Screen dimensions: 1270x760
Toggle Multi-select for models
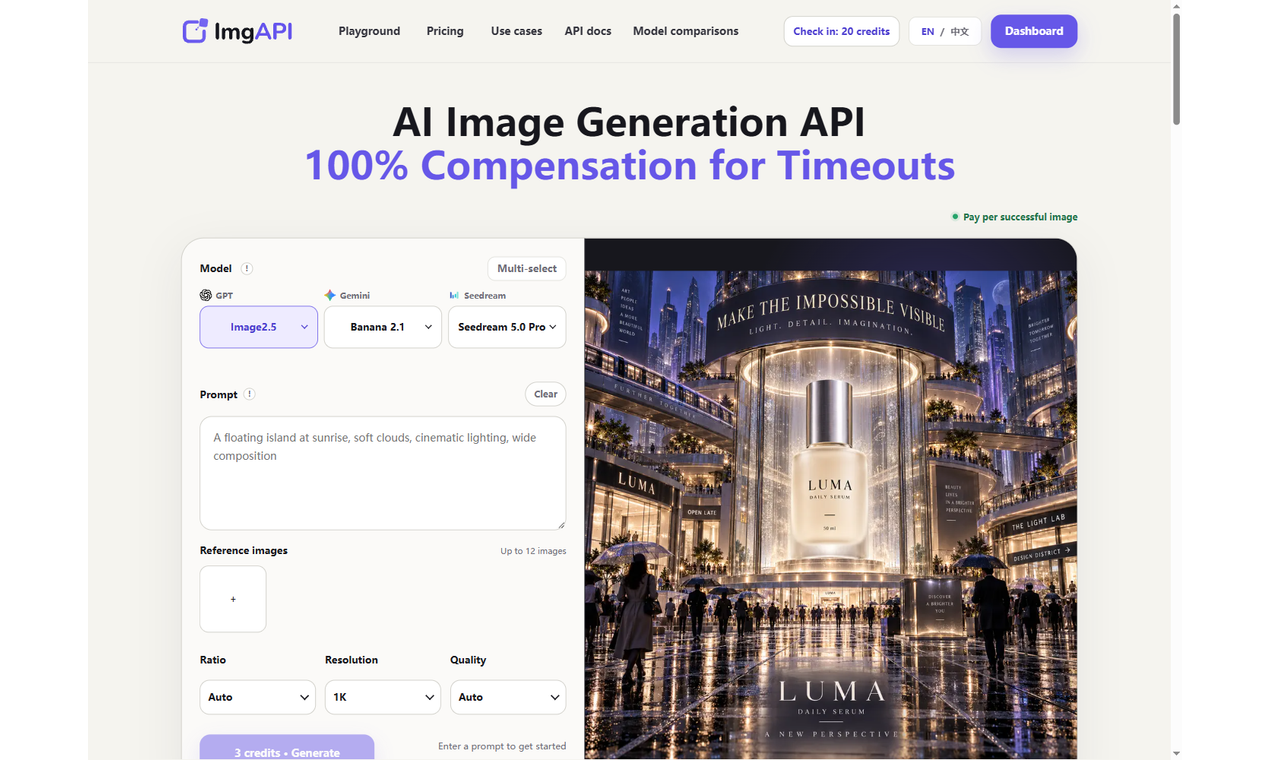[x=527, y=268]
